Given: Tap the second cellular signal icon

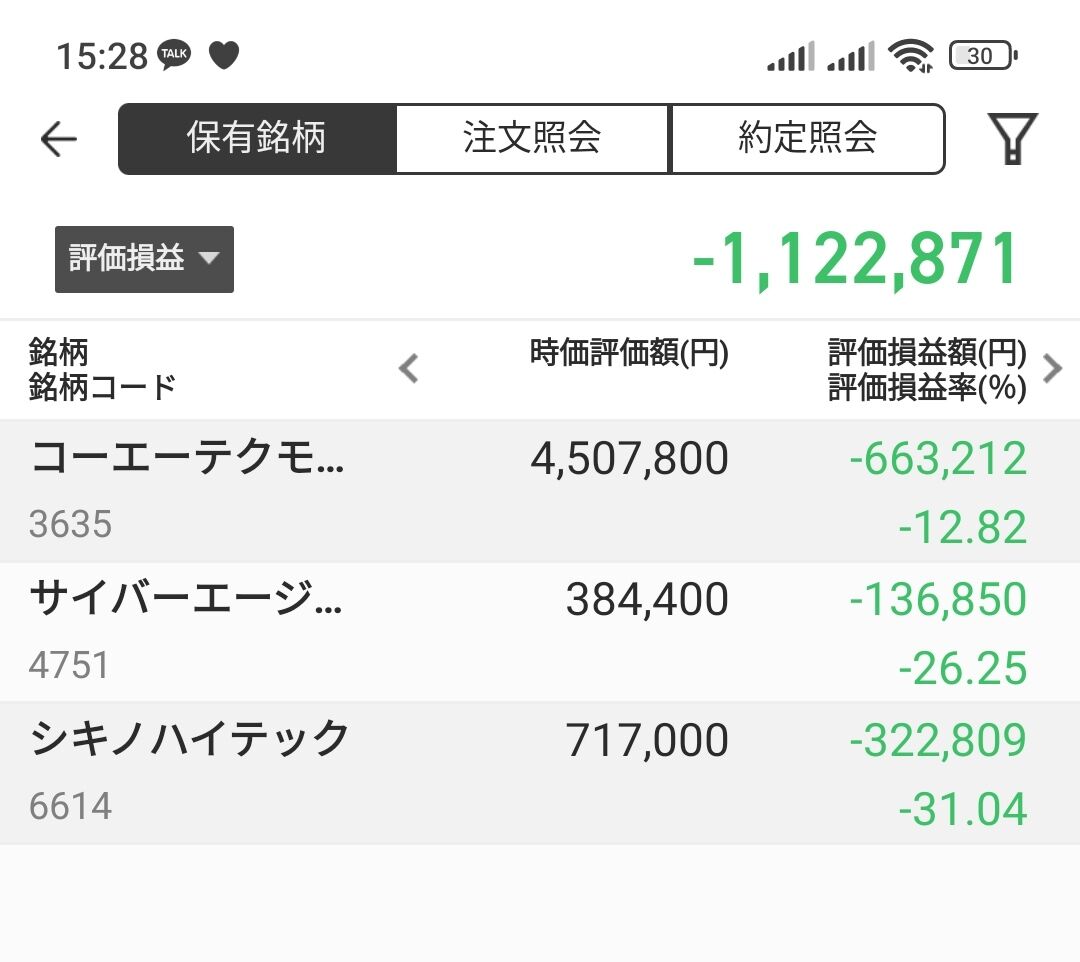Looking at the screenshot, I should coord(851,57).
